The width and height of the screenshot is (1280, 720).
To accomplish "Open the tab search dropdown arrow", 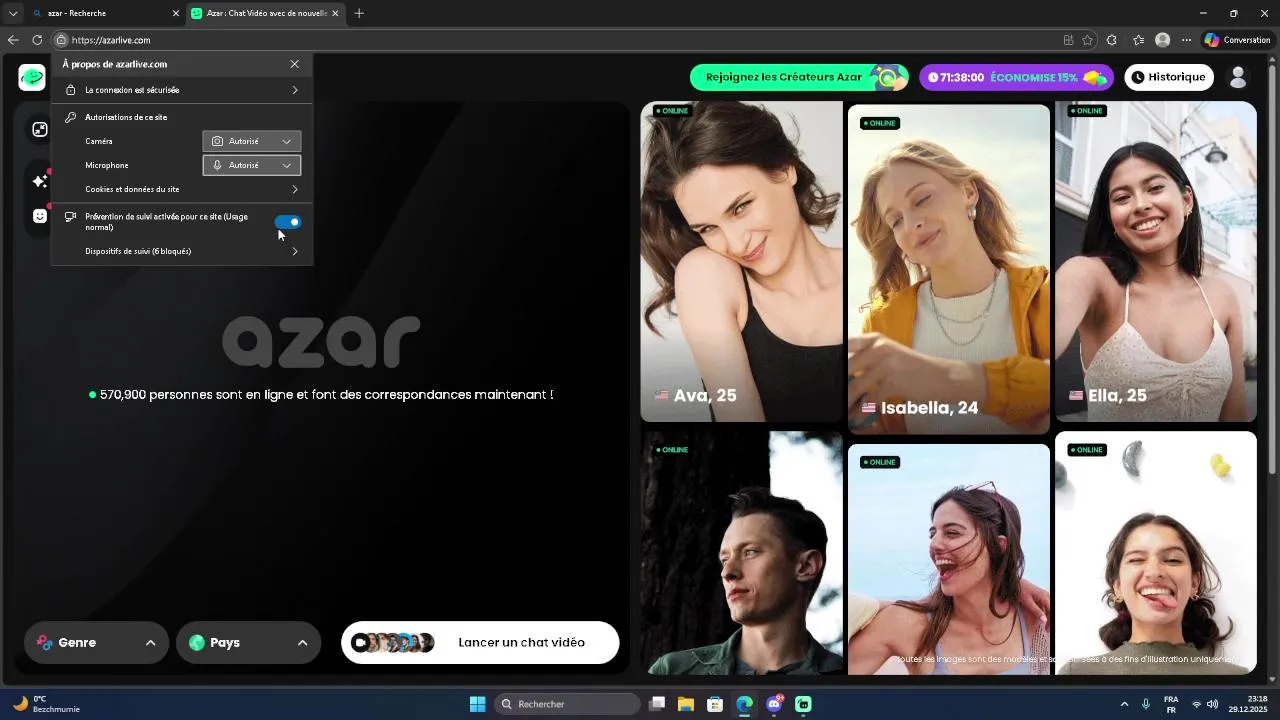I will pos(13,13).
